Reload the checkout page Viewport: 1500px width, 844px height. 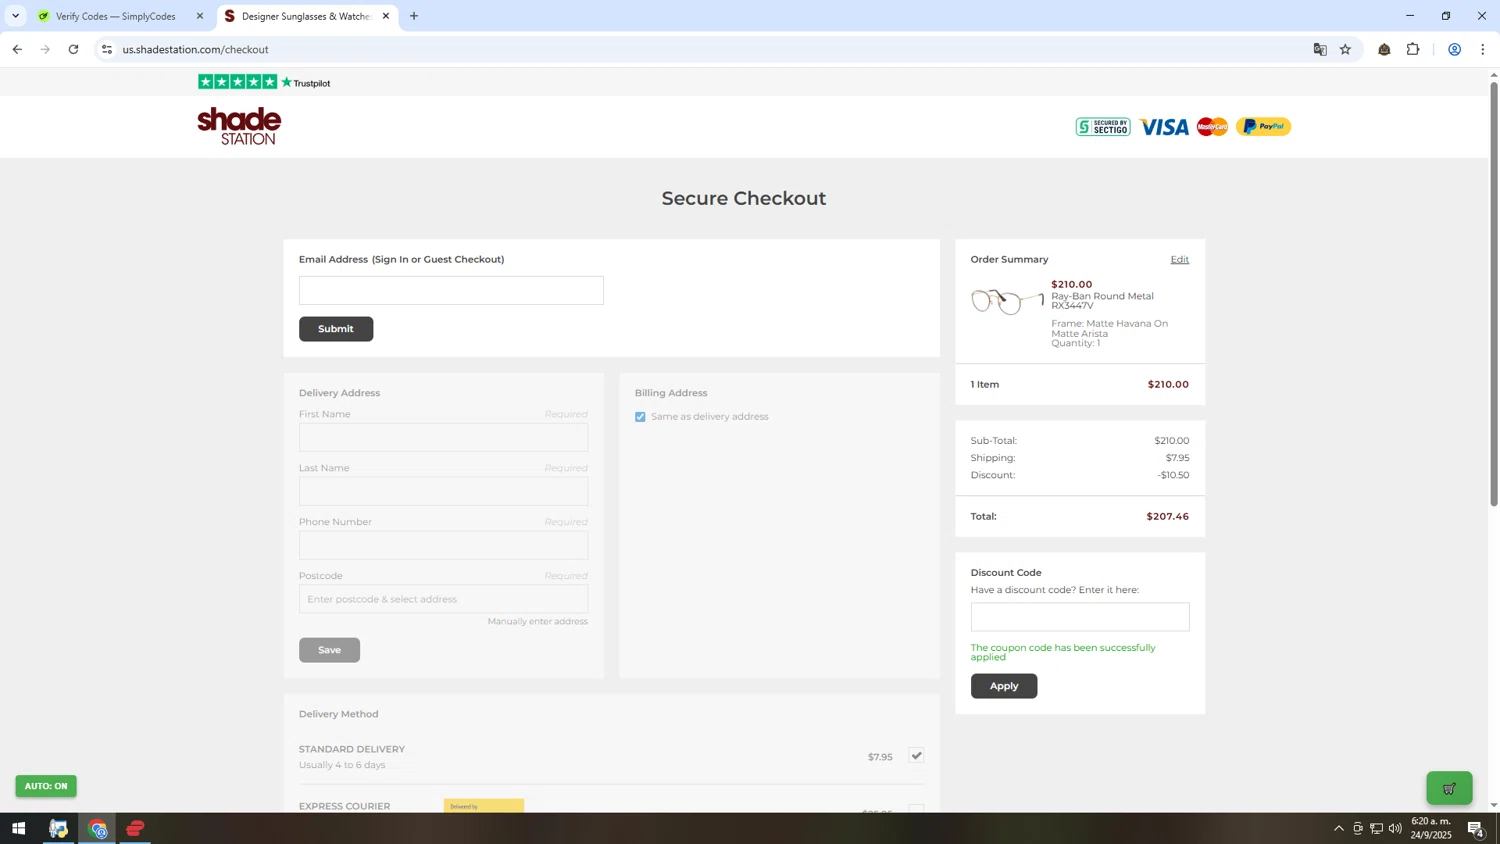click(73, 49)
